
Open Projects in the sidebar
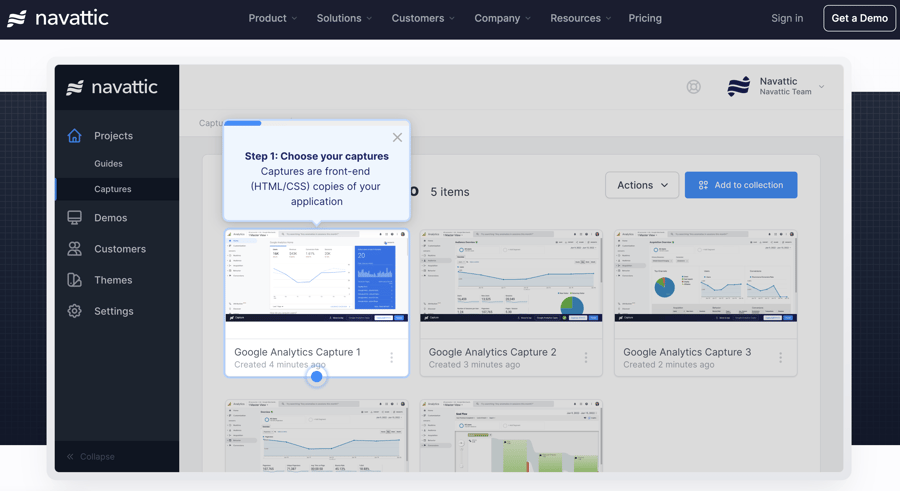coord(113,136)
